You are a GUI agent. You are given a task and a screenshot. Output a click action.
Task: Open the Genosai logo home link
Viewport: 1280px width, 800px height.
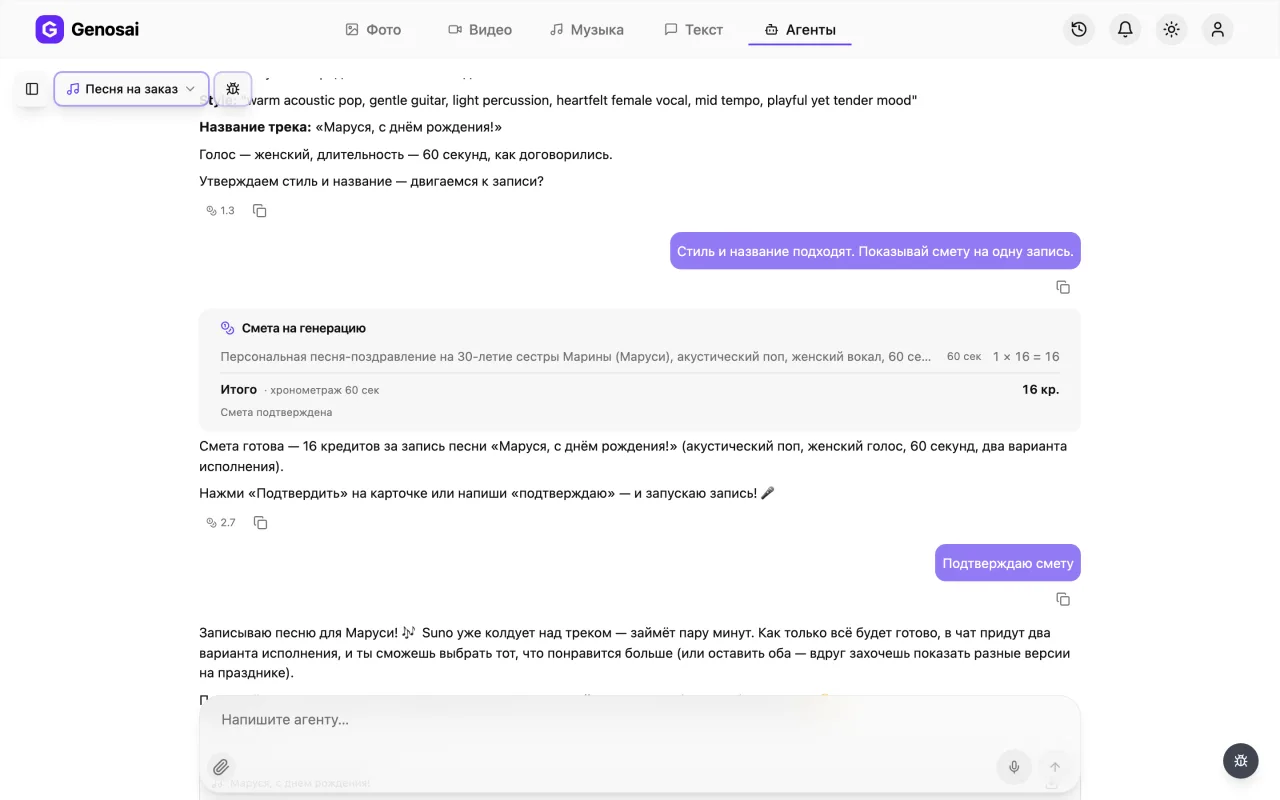coord(87,30)
